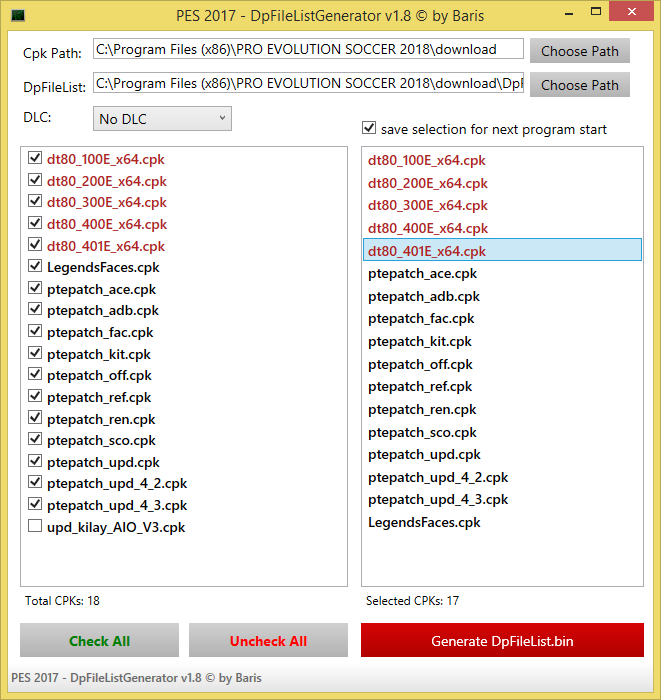Image resolution: width=661 pixels, height=700 pixels.
Task: Uncheck ptepatch_upd_4_2.cpk checkbox
Action: [35, 483]
